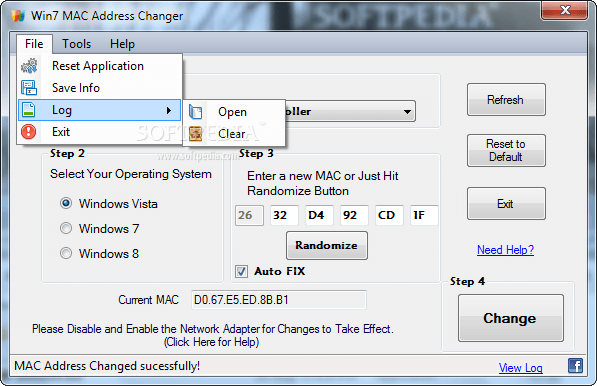Screen dimensions: 597x386
Task: Select the Windows 7 radio button
Action: pos(66,228)
